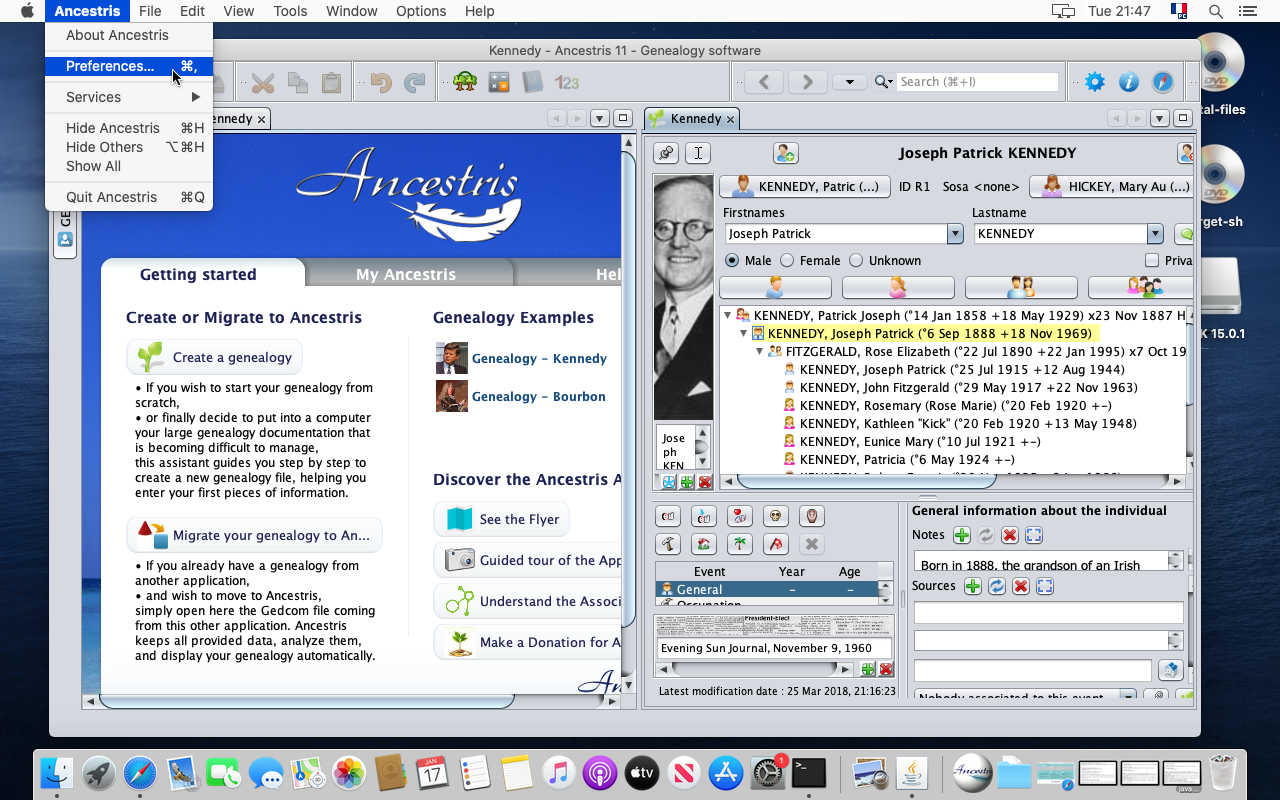Switch to the My Ancestris tab
1280x800 pixels.
pyautogui.click(x=406, y=274)
